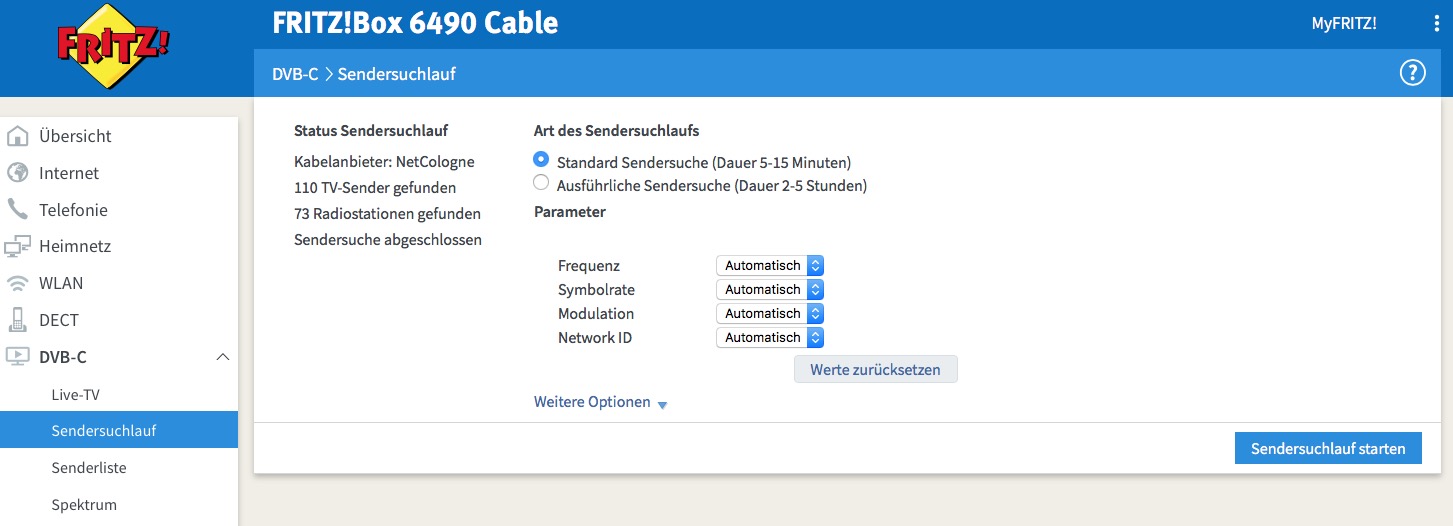Screen dimensions: 1453x526
Task: Collapse the DVB-C menu chevron
Action: tap(223, 357)
